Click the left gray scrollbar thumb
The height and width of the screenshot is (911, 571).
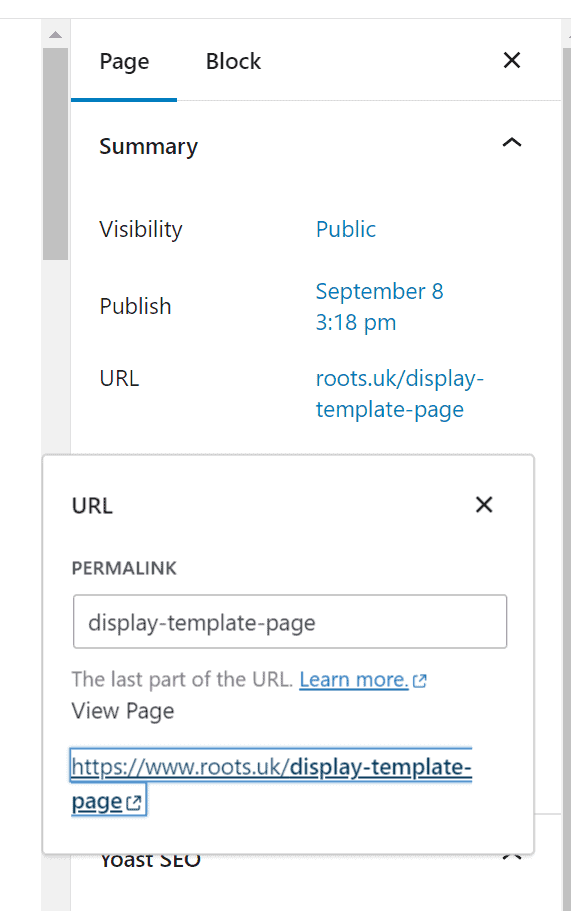pos(55,154)
